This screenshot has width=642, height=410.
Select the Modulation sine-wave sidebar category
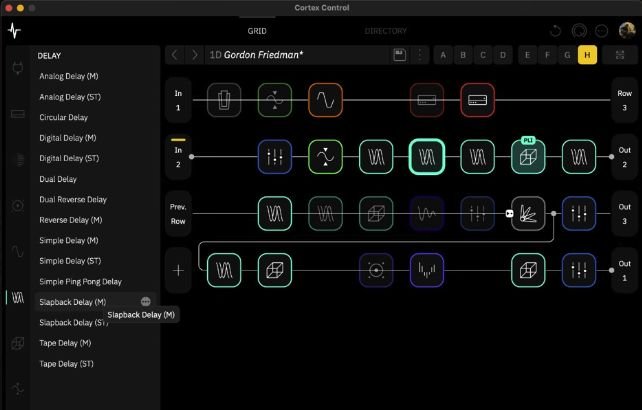18,251
